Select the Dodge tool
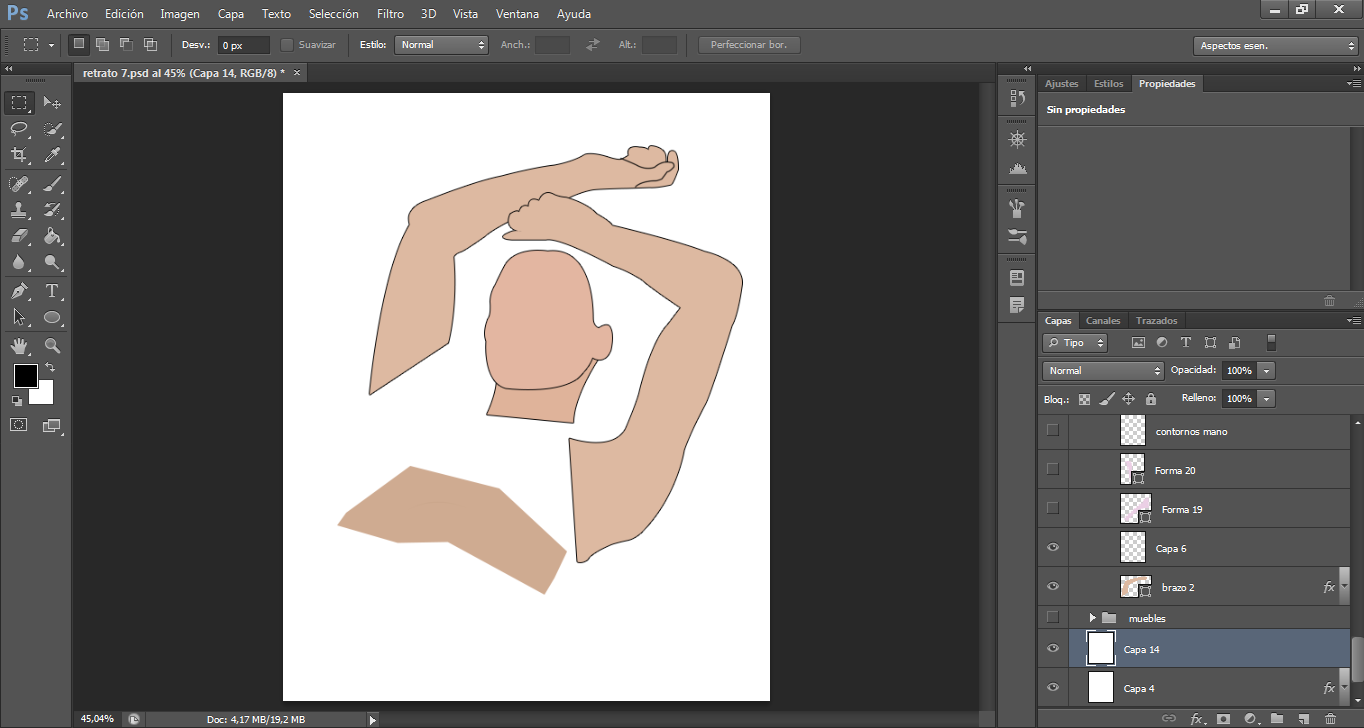 pos(53,262)
